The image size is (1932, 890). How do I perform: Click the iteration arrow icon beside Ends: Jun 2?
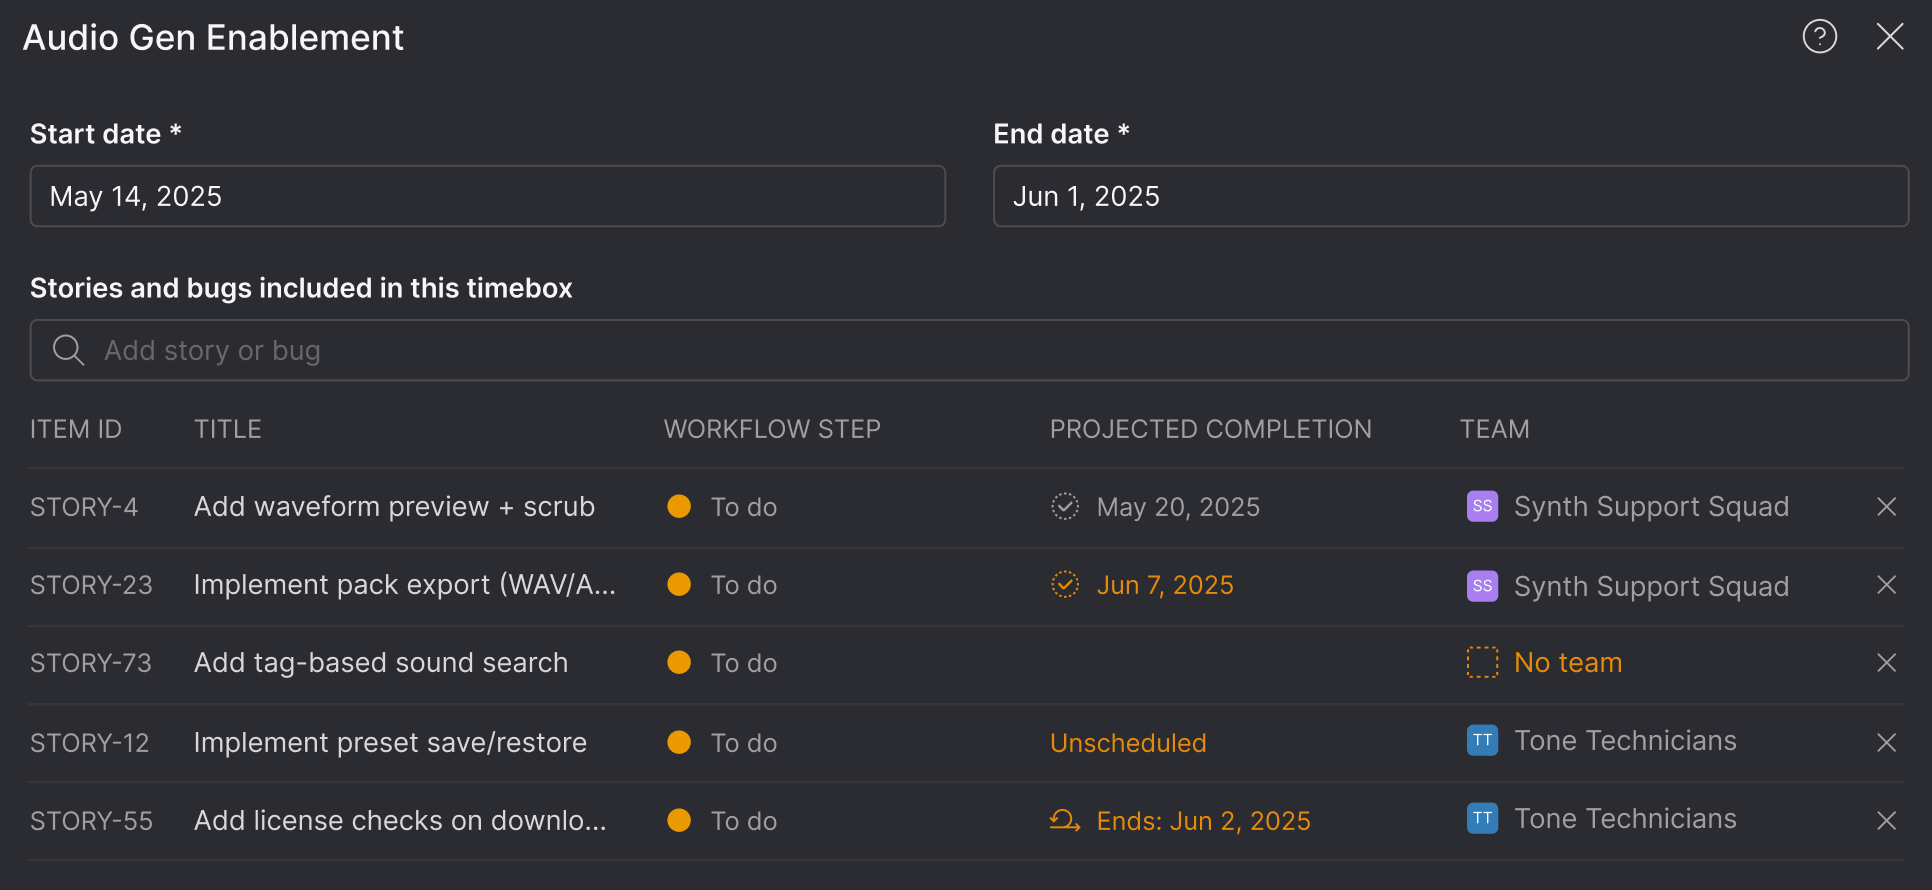click(1064, 821)
